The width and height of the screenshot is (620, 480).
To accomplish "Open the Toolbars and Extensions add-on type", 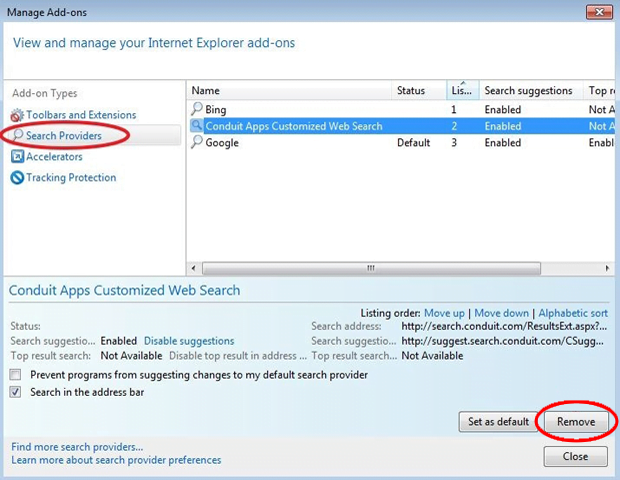I will [81, 115].
